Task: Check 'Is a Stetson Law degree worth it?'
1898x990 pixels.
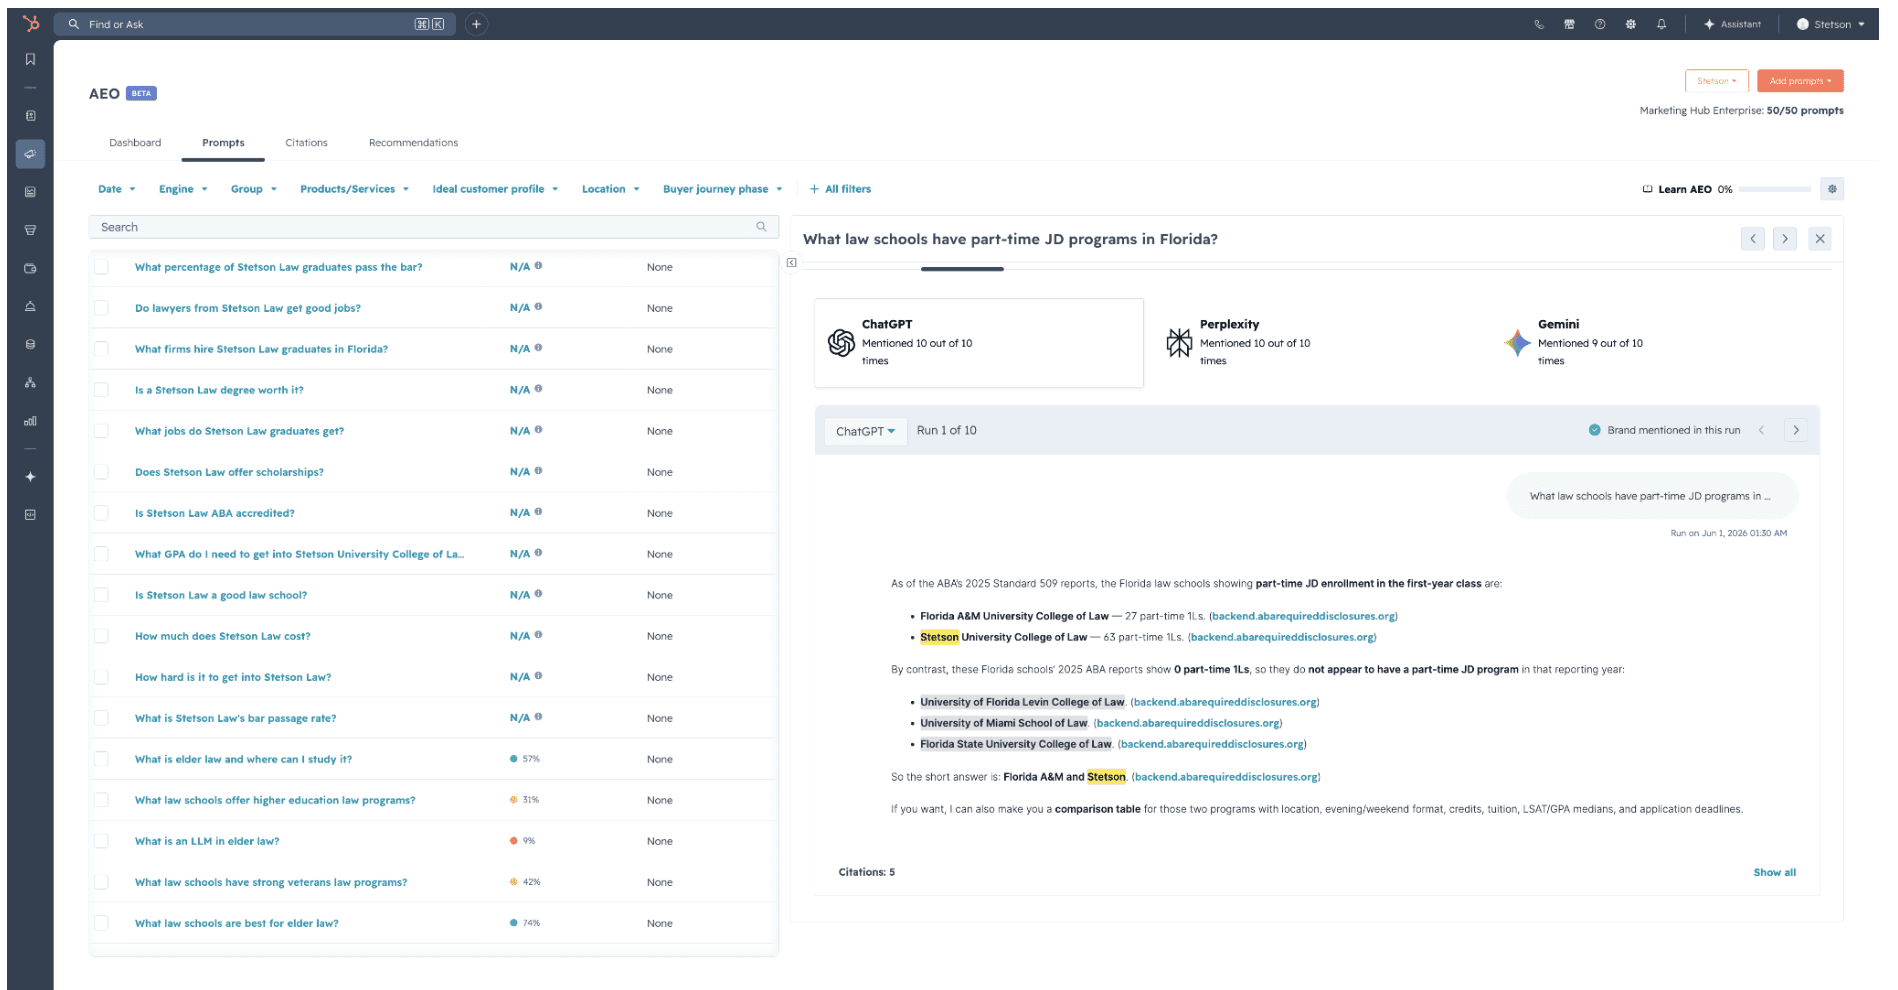Action: (101, 390)
